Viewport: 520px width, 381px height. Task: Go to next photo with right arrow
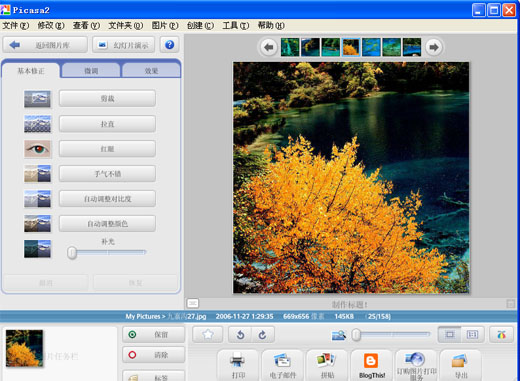tap(434, 47)
